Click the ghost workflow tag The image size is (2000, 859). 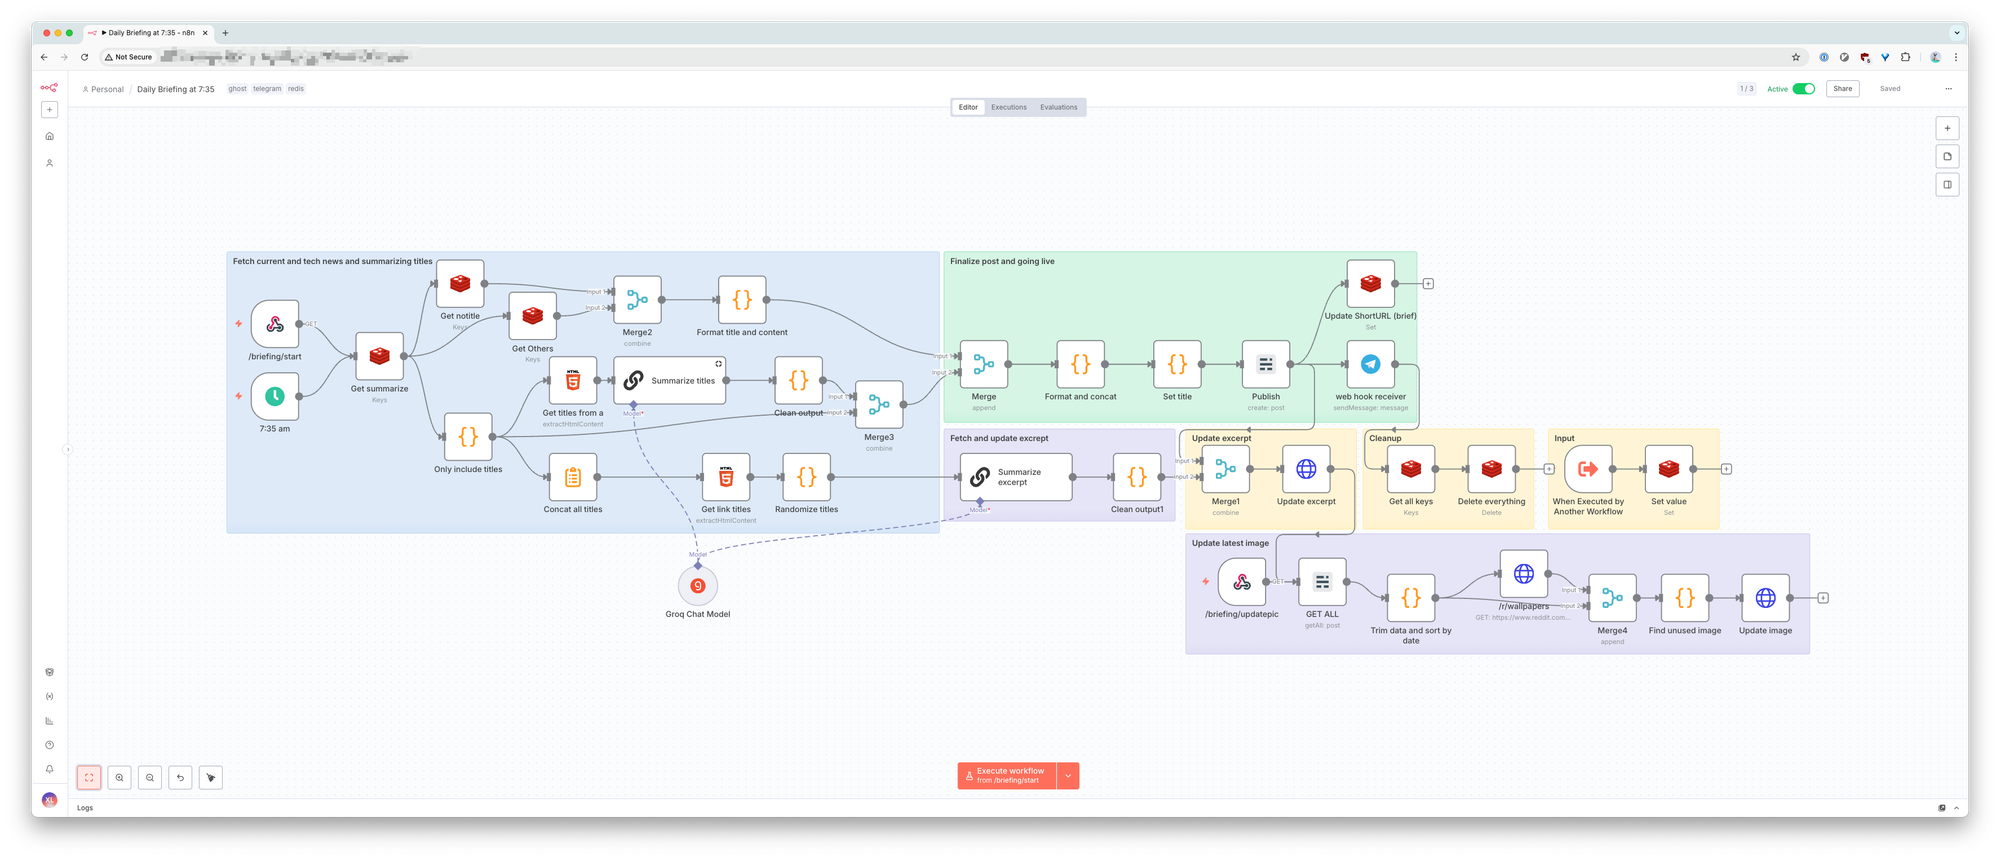(x=237, y=89)
